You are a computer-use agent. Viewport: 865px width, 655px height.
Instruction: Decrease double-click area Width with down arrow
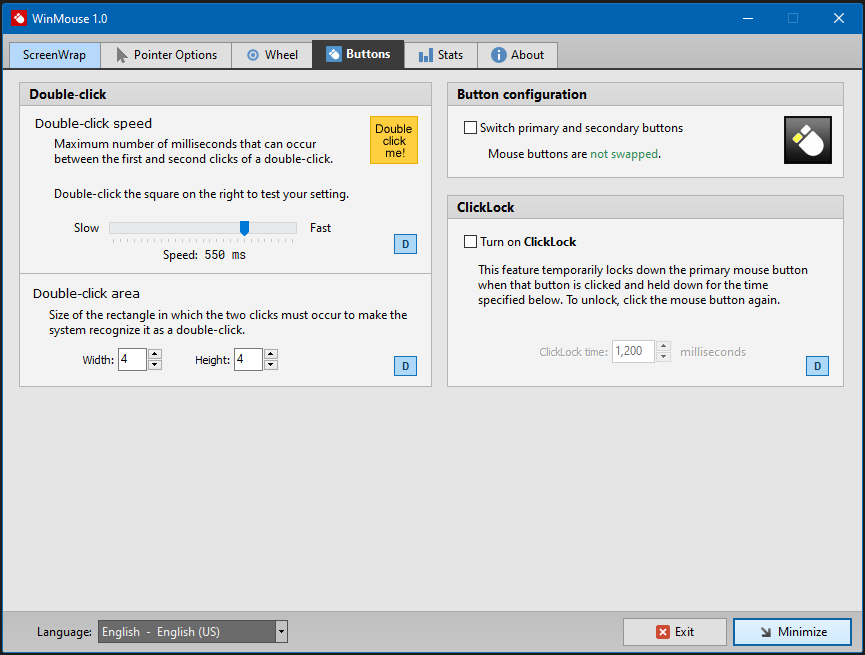(x=155, y=365)
